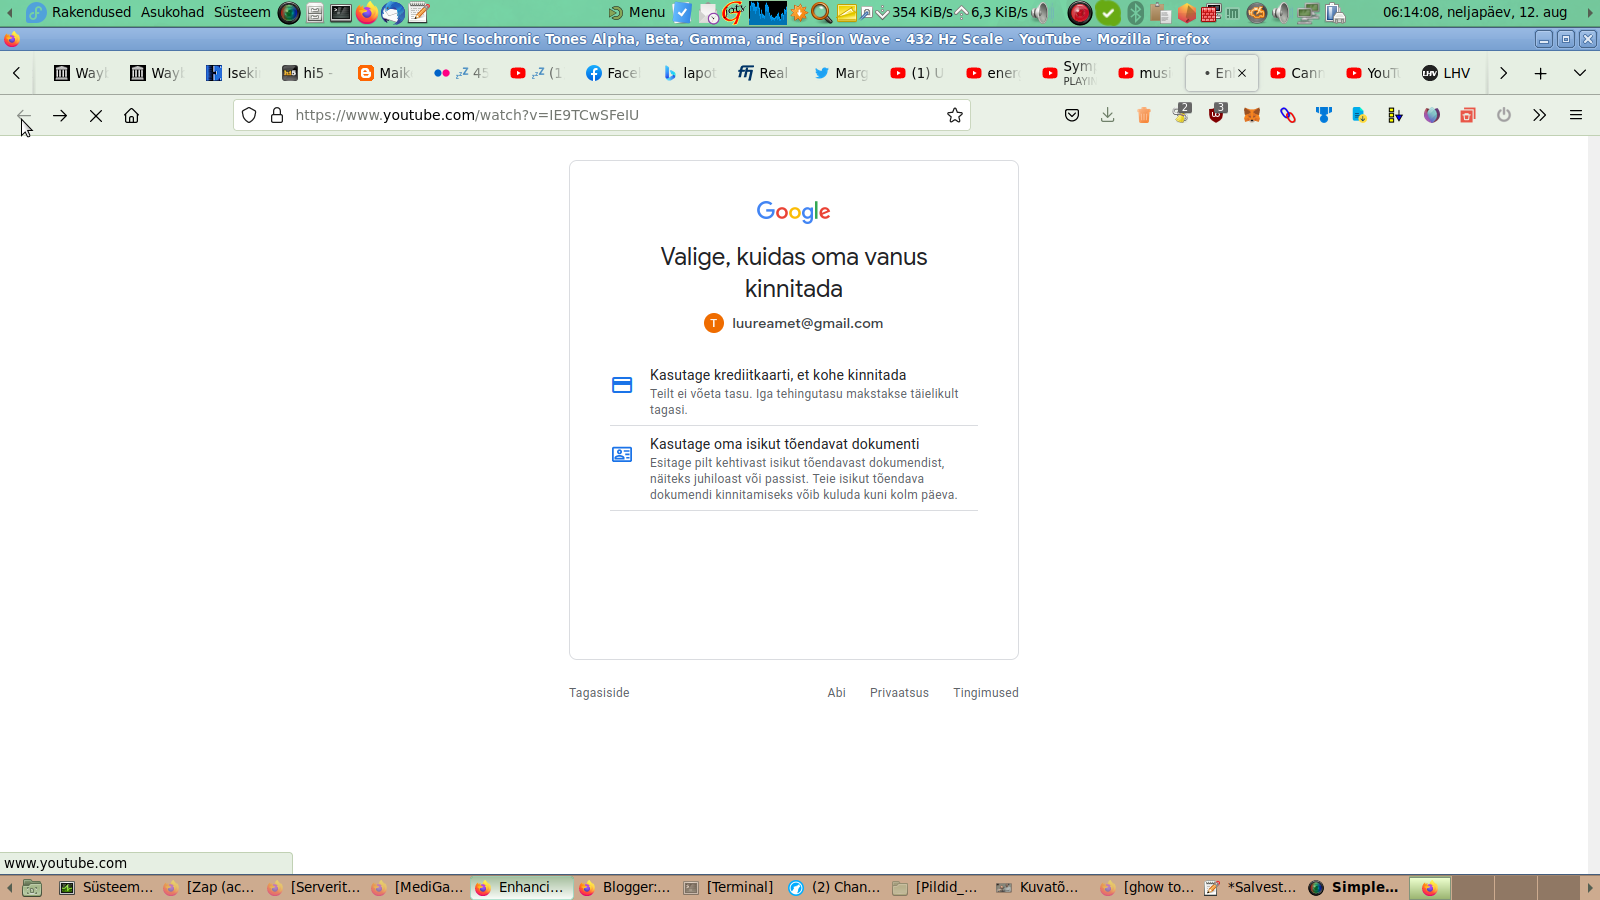
Task: Click the Bluetooth tray icon
Action: coord(1135,13)
